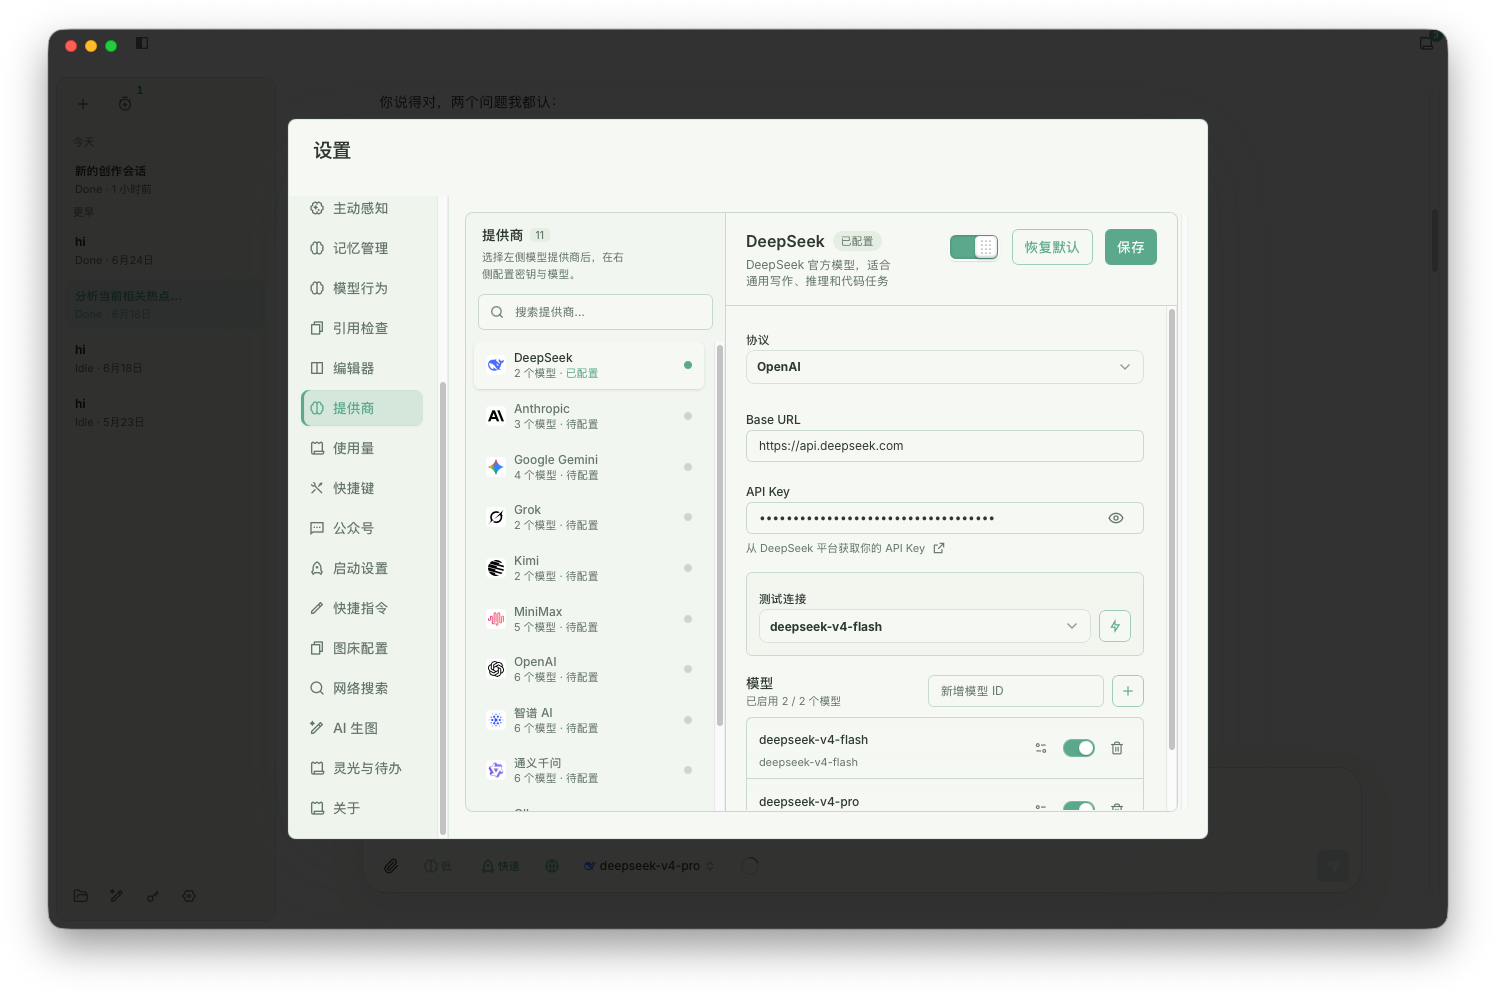Open scheduled tasks timer icon
This screenshot has height=994, width=1494.
tap(125, 104)
